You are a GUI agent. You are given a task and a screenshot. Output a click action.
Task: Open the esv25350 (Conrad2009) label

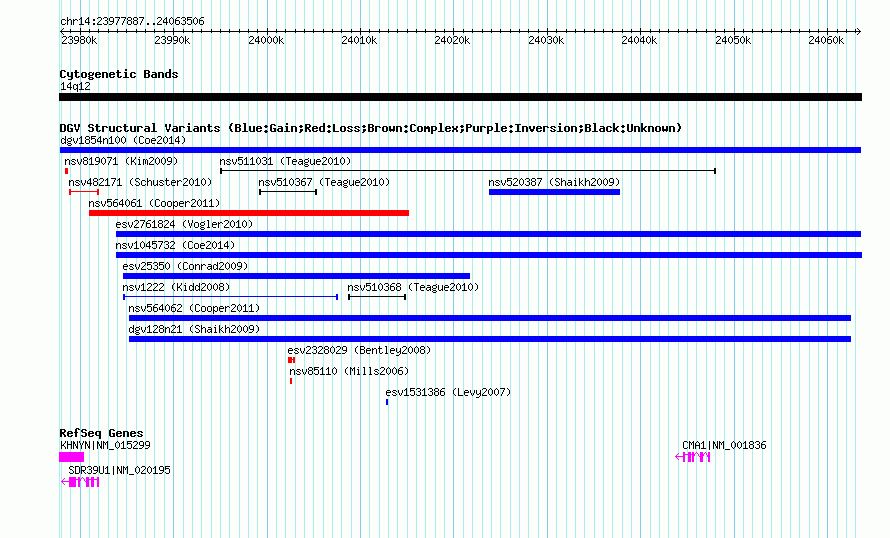click(x=186, y=266)
